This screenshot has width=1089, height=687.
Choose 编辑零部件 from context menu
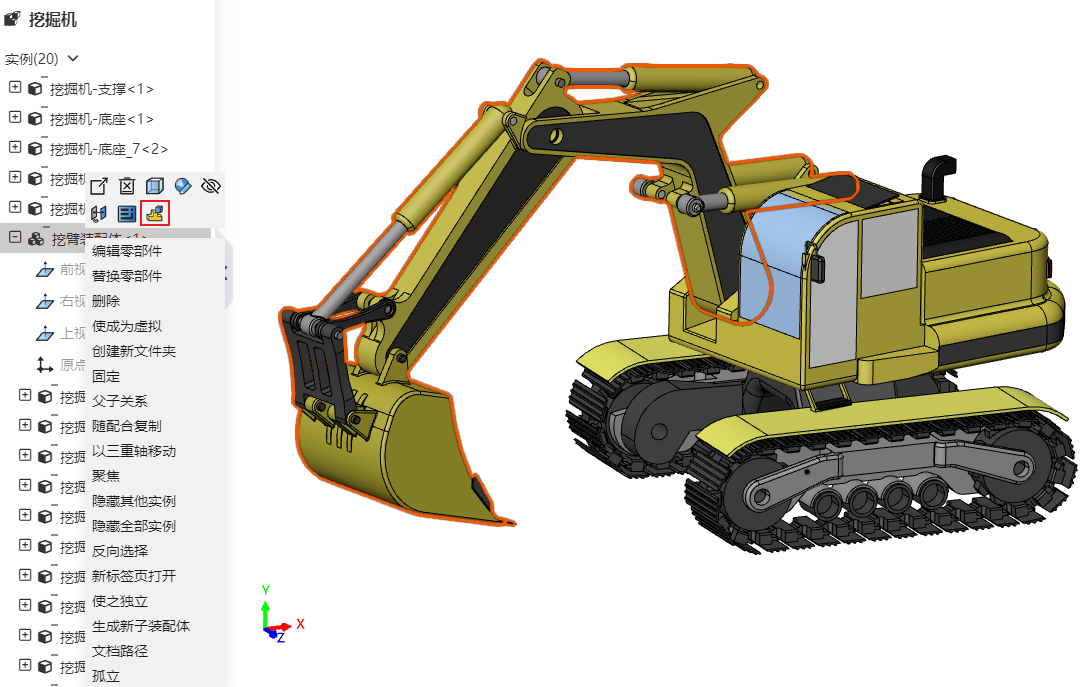(127, 251)
